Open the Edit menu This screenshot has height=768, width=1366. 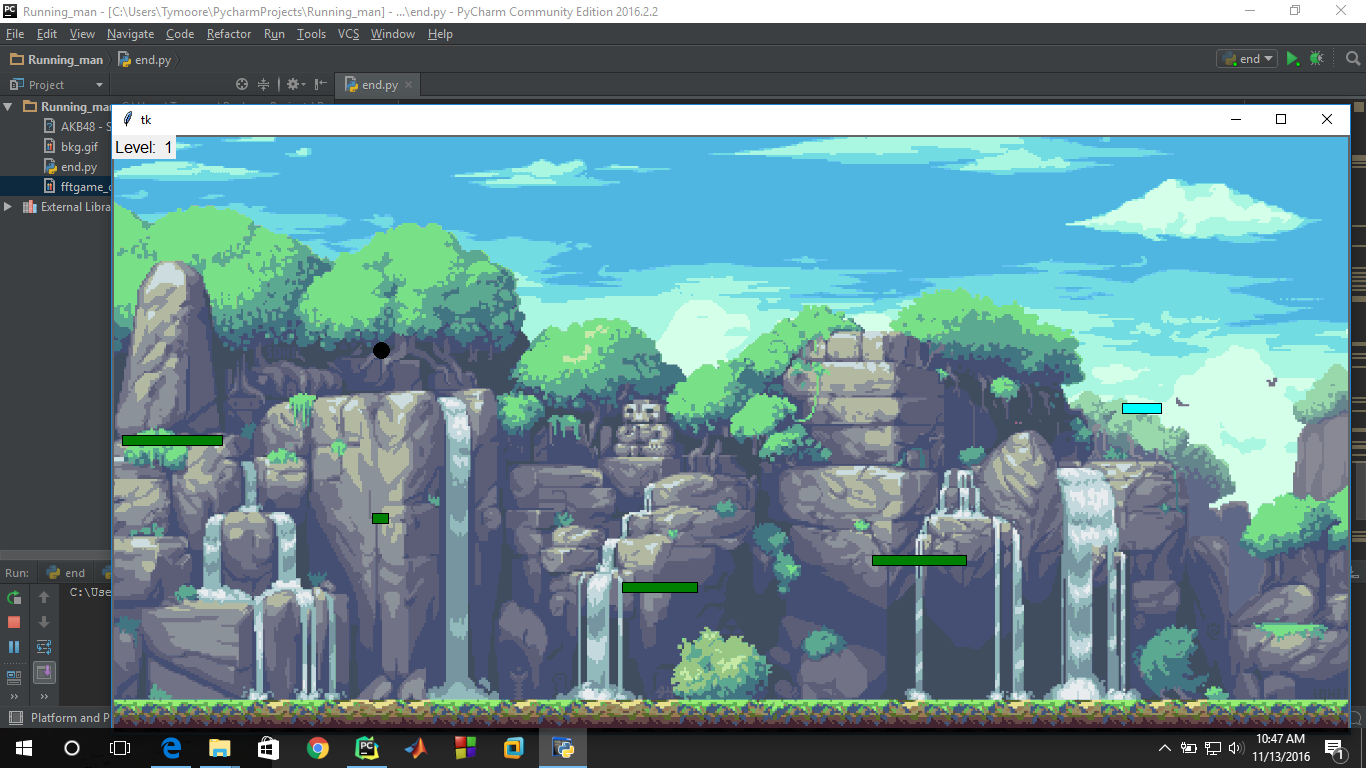[47, 34]
